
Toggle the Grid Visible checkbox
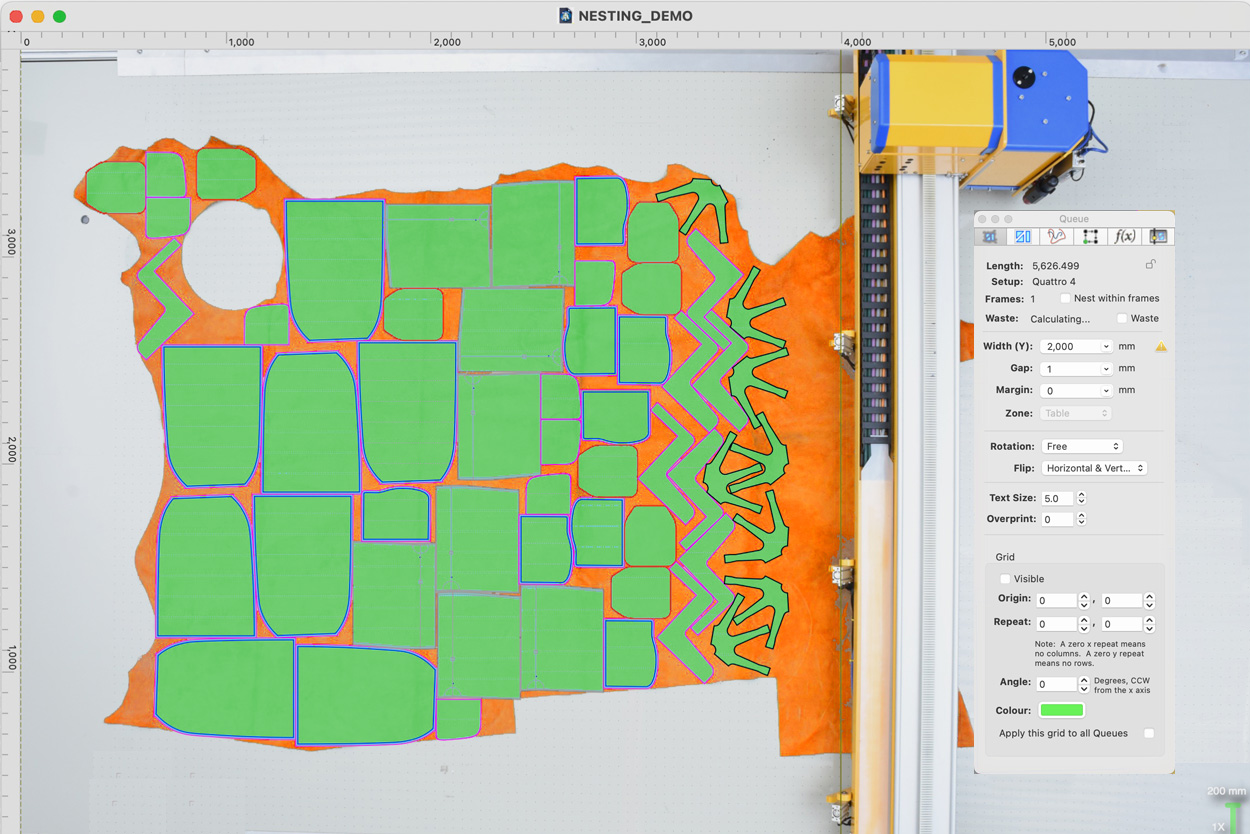pyautogui.click(x=1005, y=579)
